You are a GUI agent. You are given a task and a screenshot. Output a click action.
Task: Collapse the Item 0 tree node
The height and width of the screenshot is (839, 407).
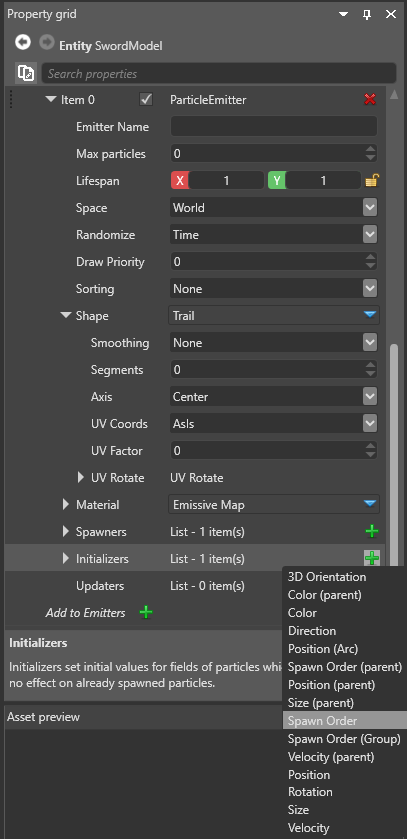point(51,100)
